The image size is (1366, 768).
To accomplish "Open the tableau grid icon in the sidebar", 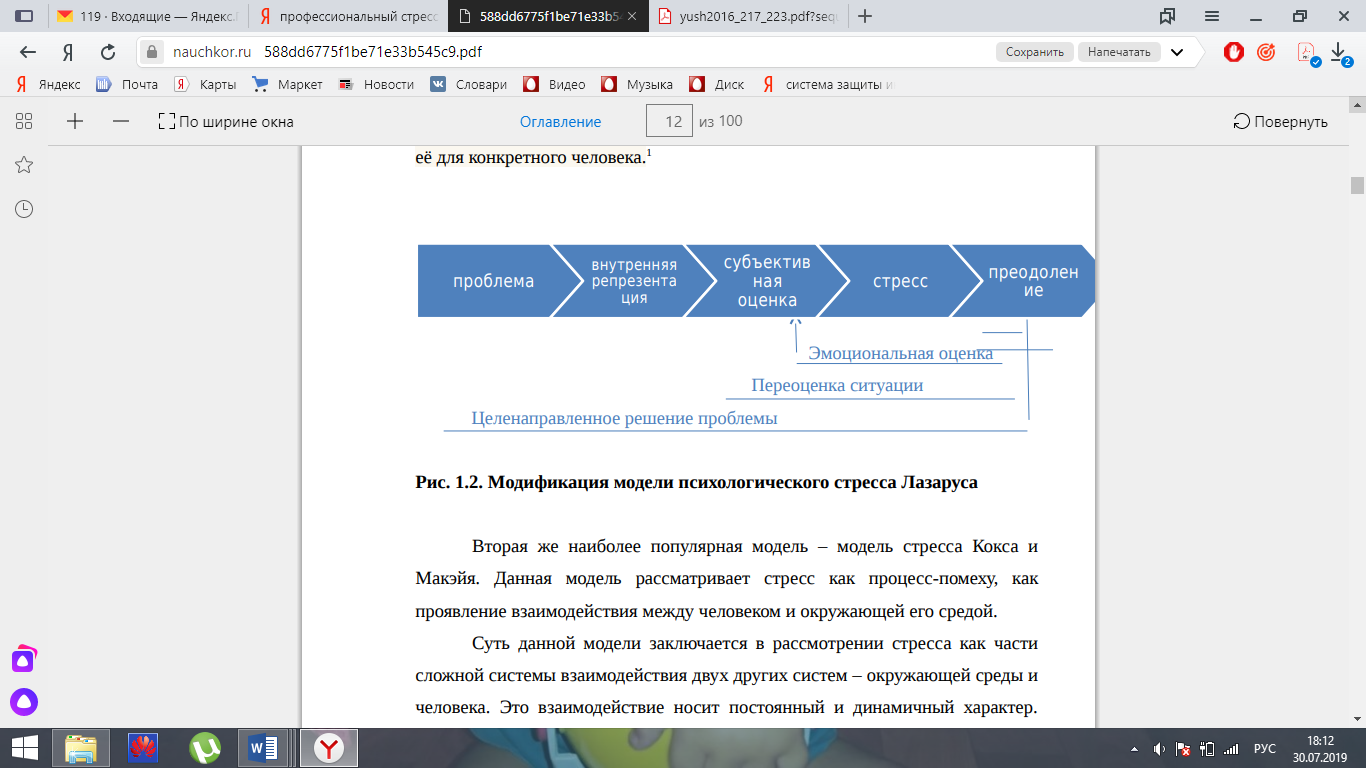I will point(24,121).
